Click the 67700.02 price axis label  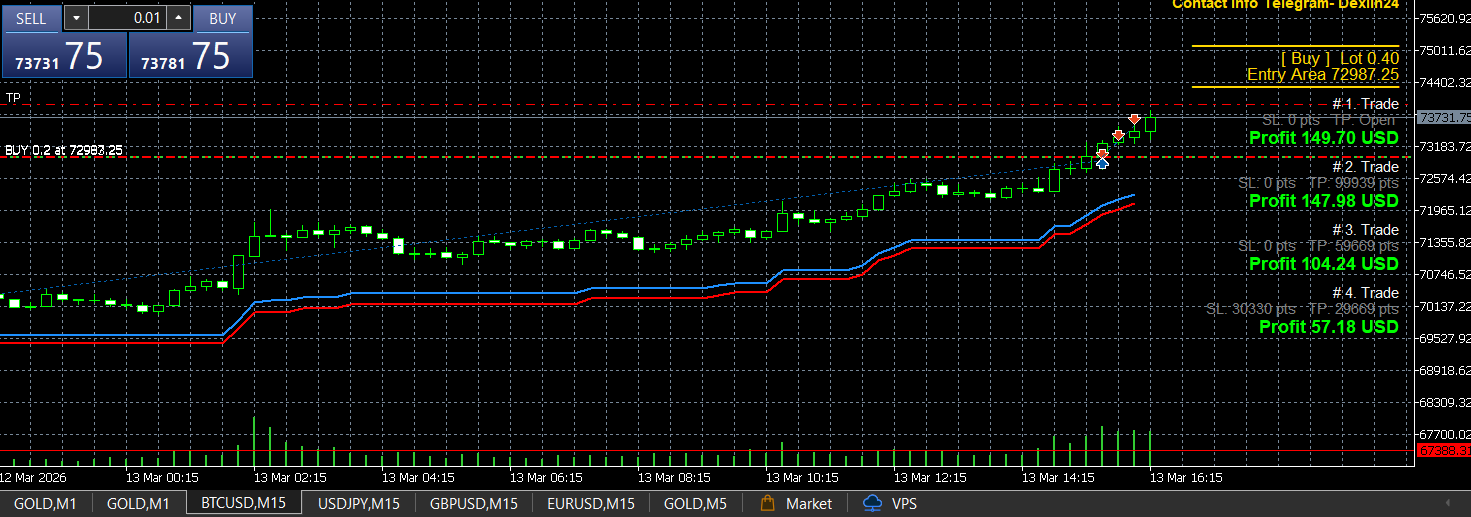click(1446, 434)
